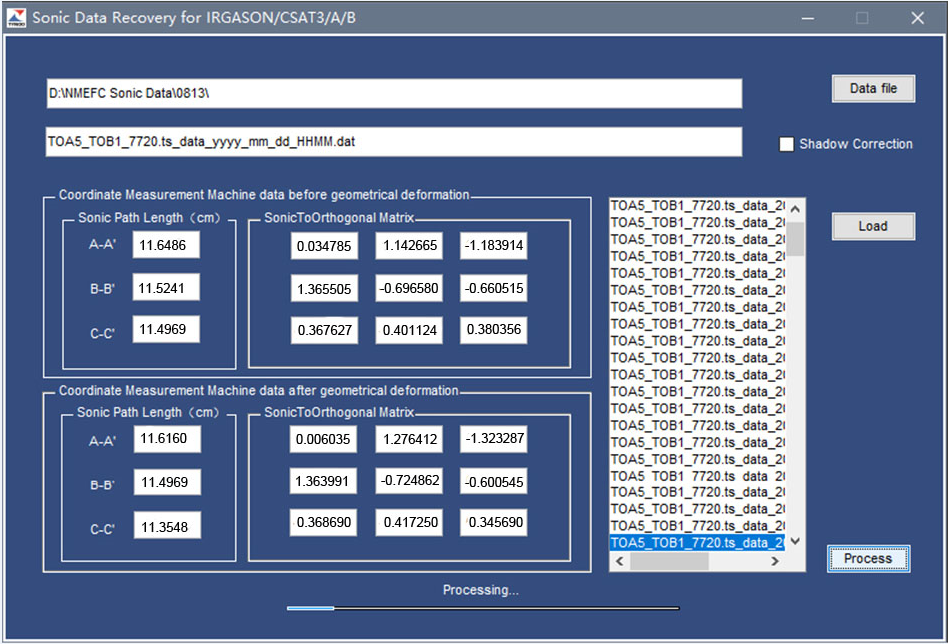Edit B-B' path length 11.5241 field
Screen dimensions: 948x644
(x=167, y=288)
